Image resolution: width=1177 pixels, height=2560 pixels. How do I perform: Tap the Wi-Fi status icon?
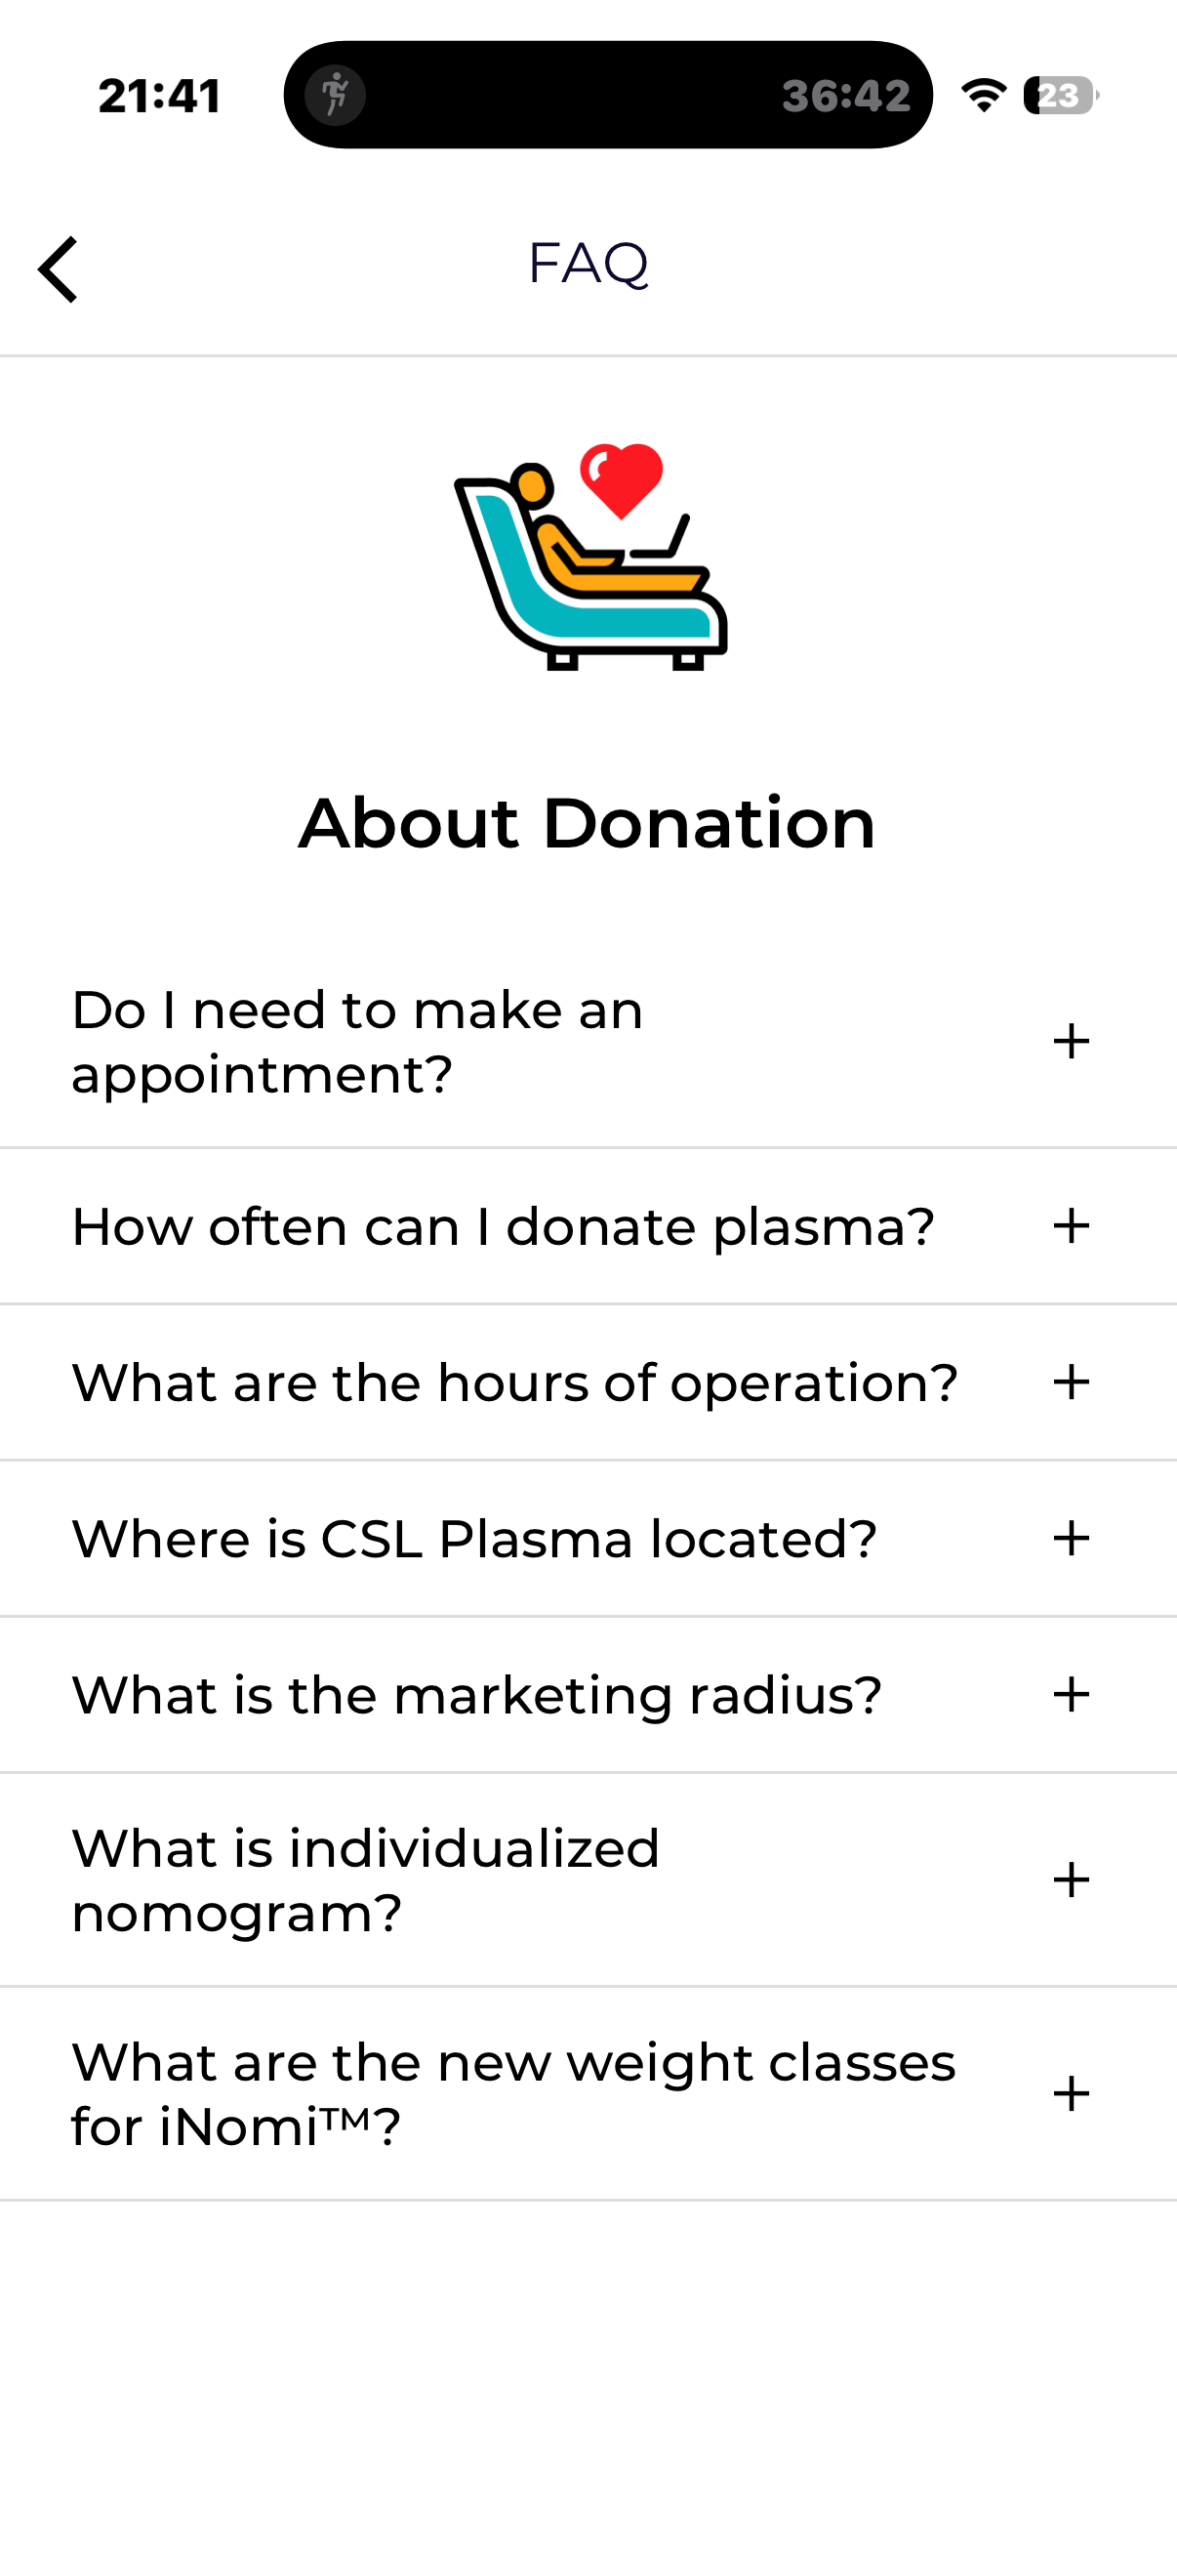click(x=984, y=95)
